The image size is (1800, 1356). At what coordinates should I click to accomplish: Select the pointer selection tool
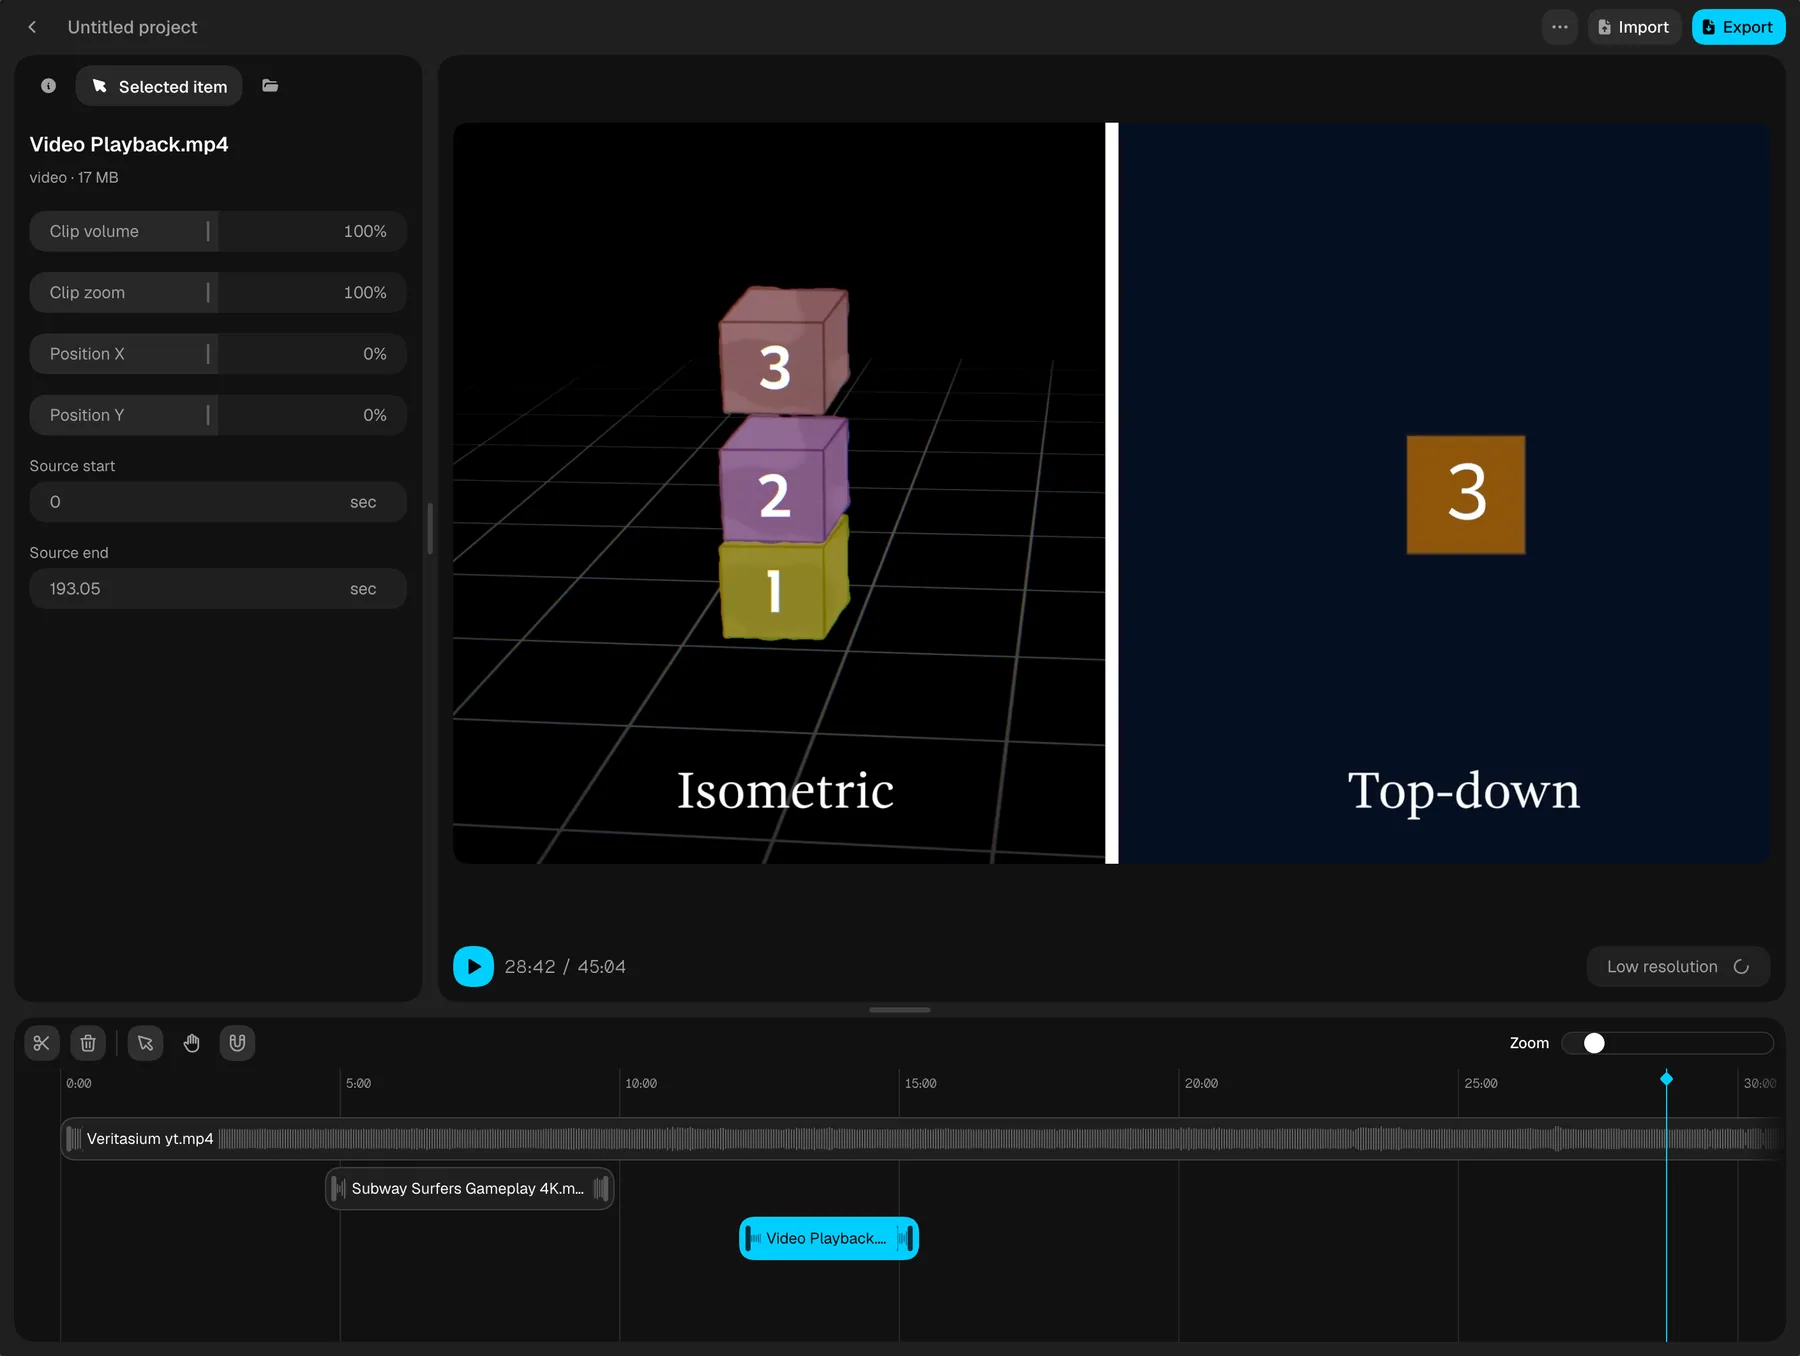(x=145, y=1043)
